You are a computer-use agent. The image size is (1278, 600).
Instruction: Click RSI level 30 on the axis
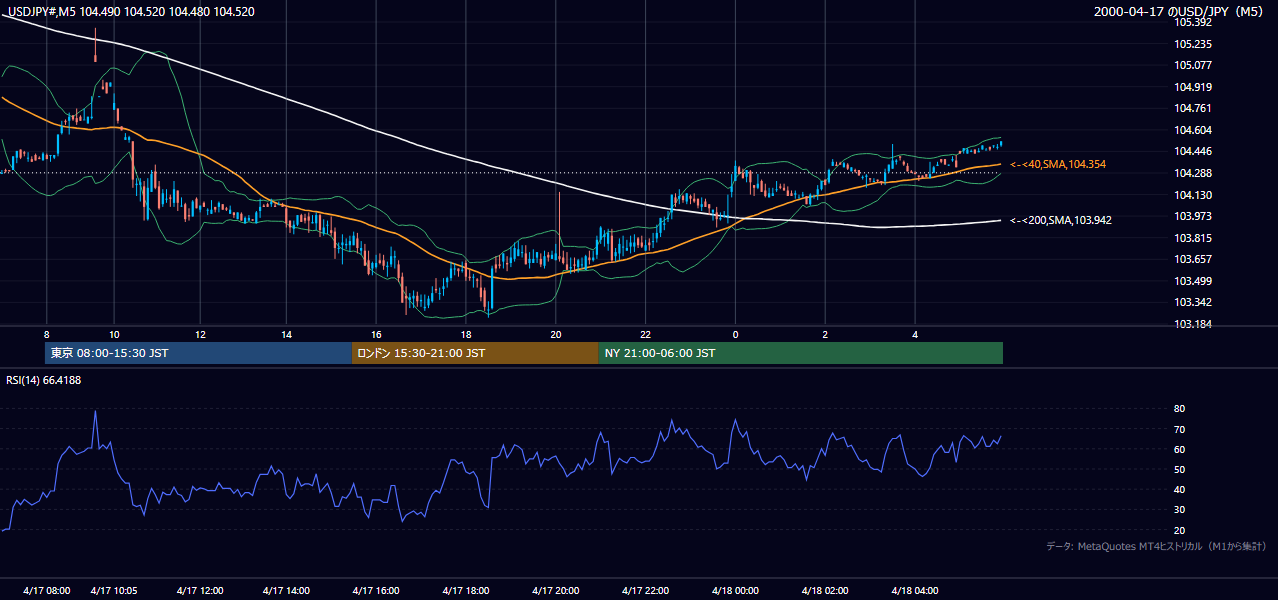(x=1180, y=510)
